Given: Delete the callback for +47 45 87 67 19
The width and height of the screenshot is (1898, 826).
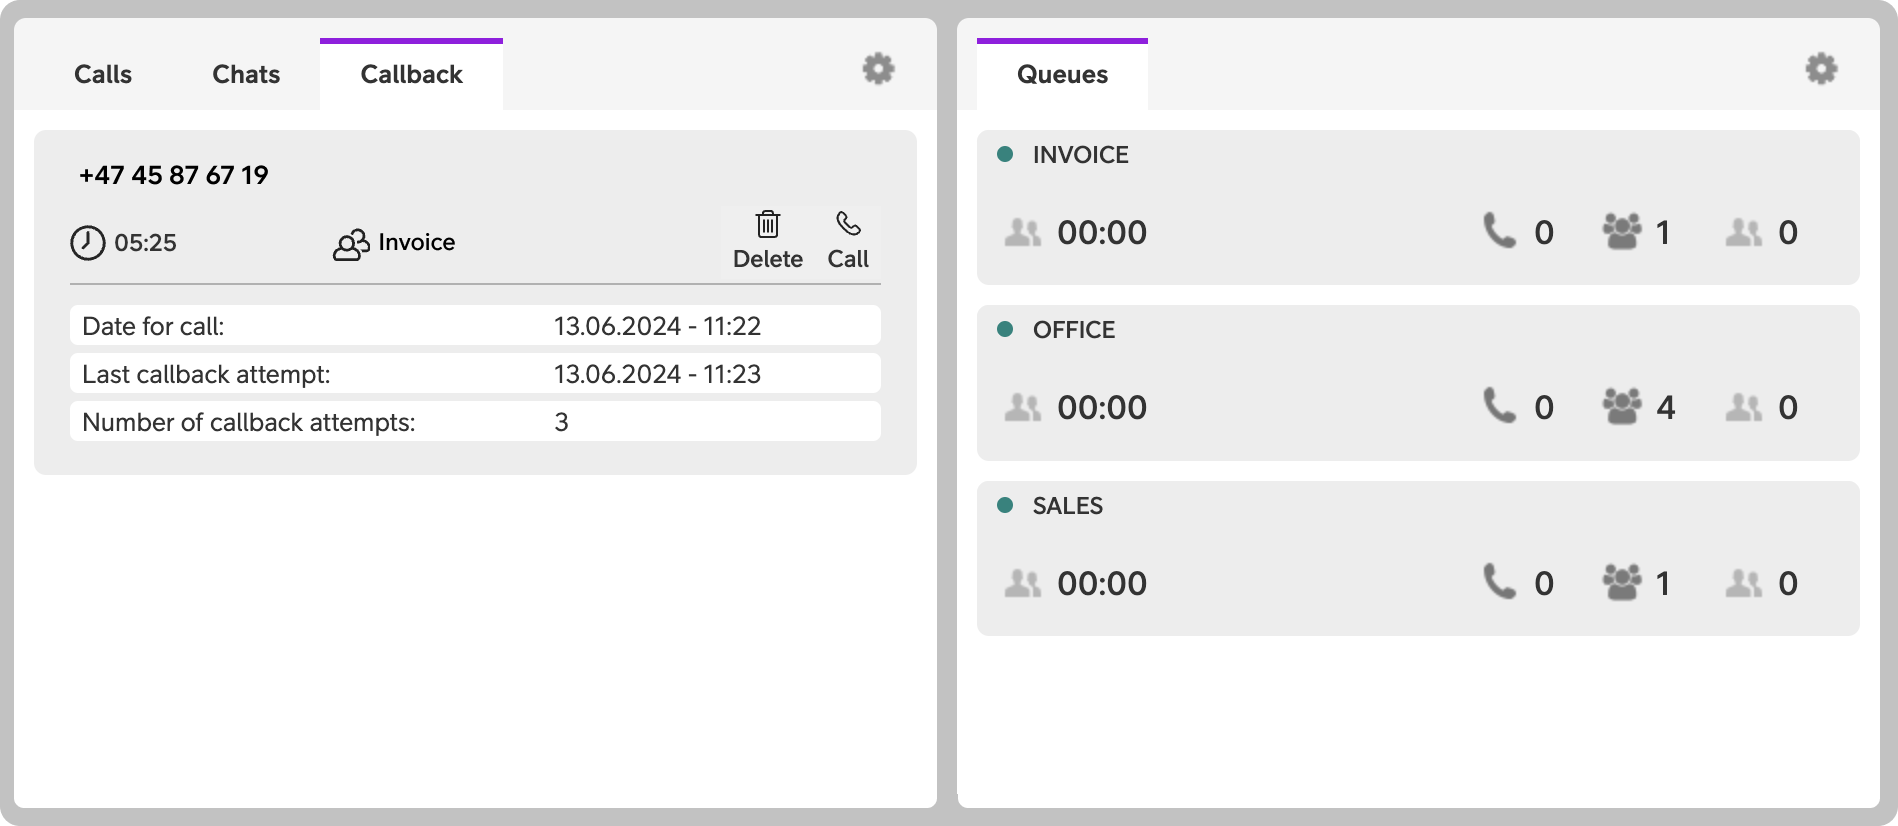Looking at the screenshot, I should tap(767, 240).
